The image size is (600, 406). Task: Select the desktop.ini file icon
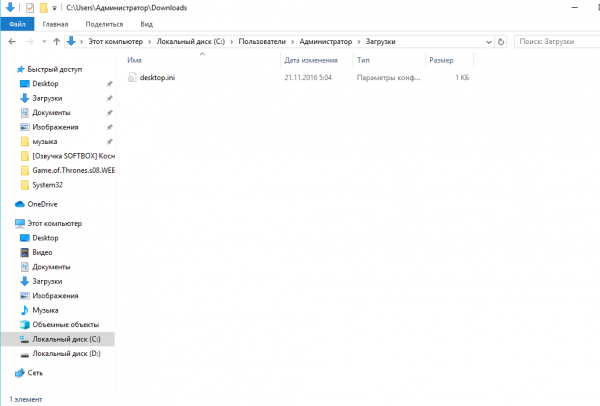[132, 77]
